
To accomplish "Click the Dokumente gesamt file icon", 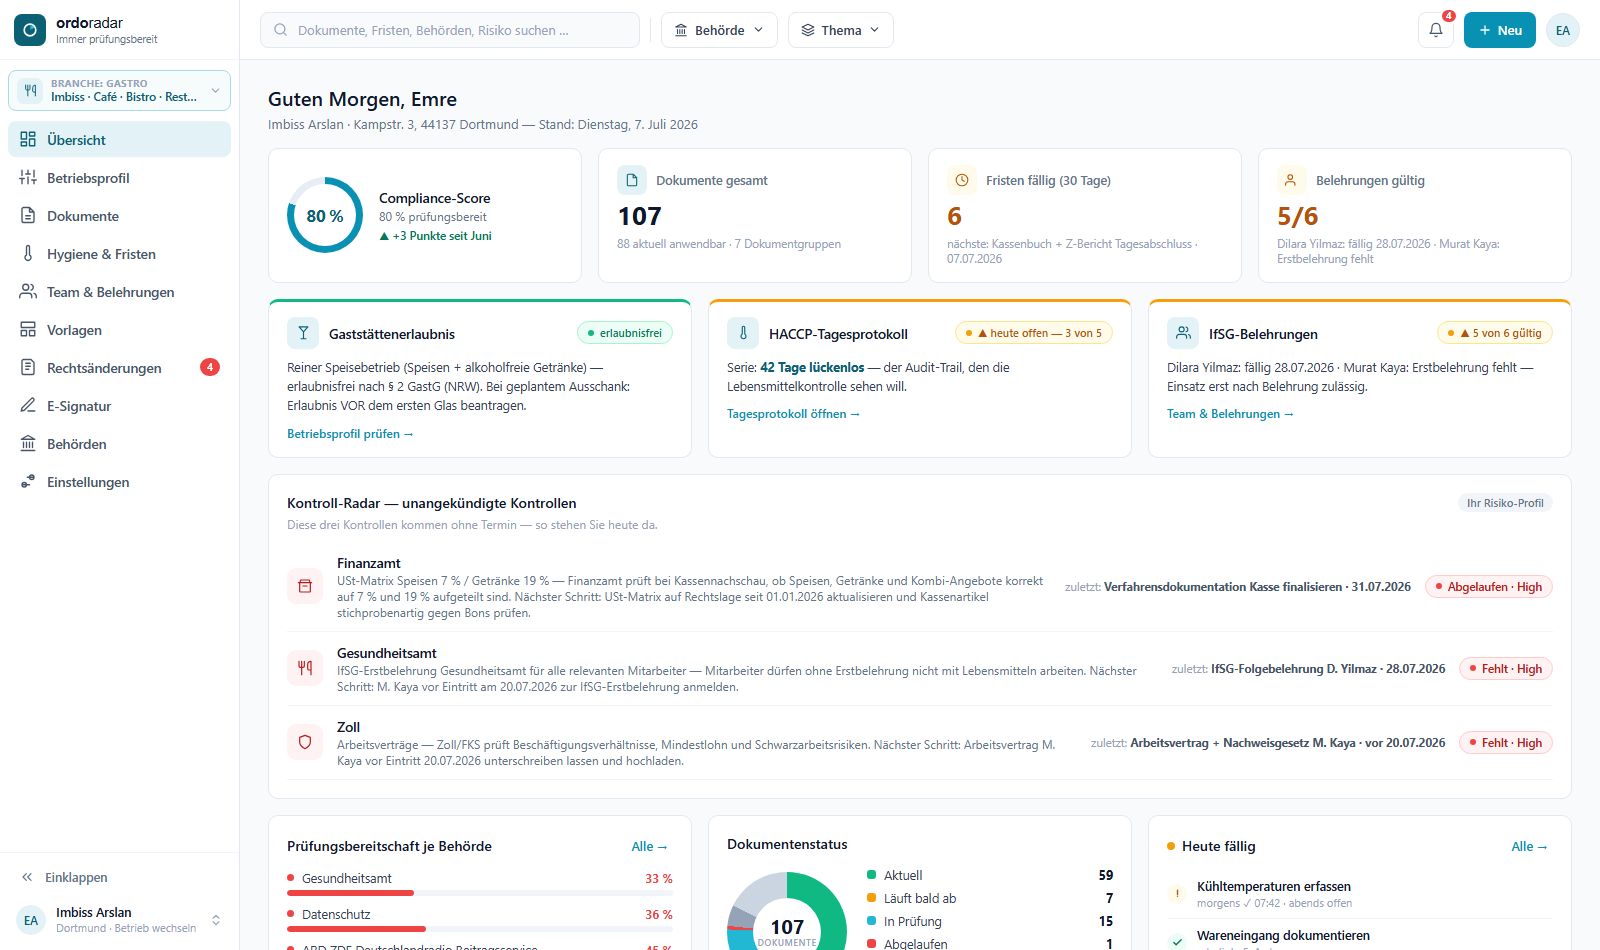I will pyautogui.click(x=632, y=180).
